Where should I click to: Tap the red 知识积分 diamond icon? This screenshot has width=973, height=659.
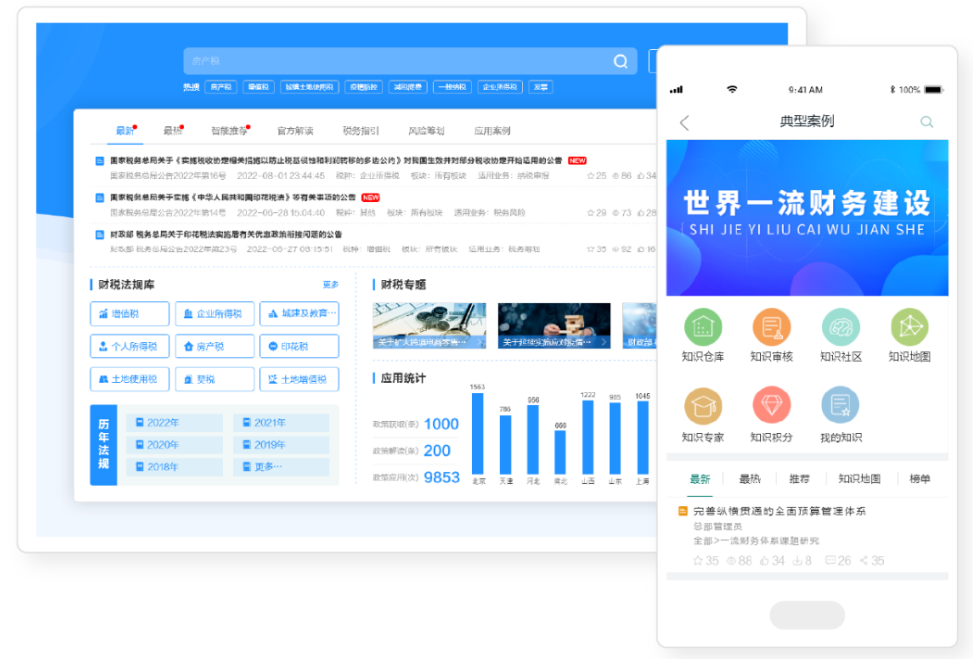(771, 407)
